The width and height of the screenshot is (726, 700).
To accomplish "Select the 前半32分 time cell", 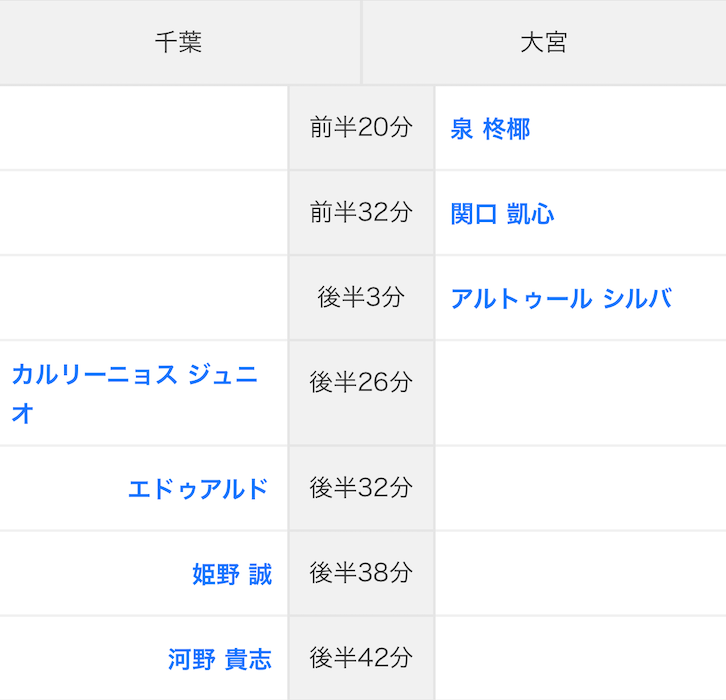I will point(361,213).
